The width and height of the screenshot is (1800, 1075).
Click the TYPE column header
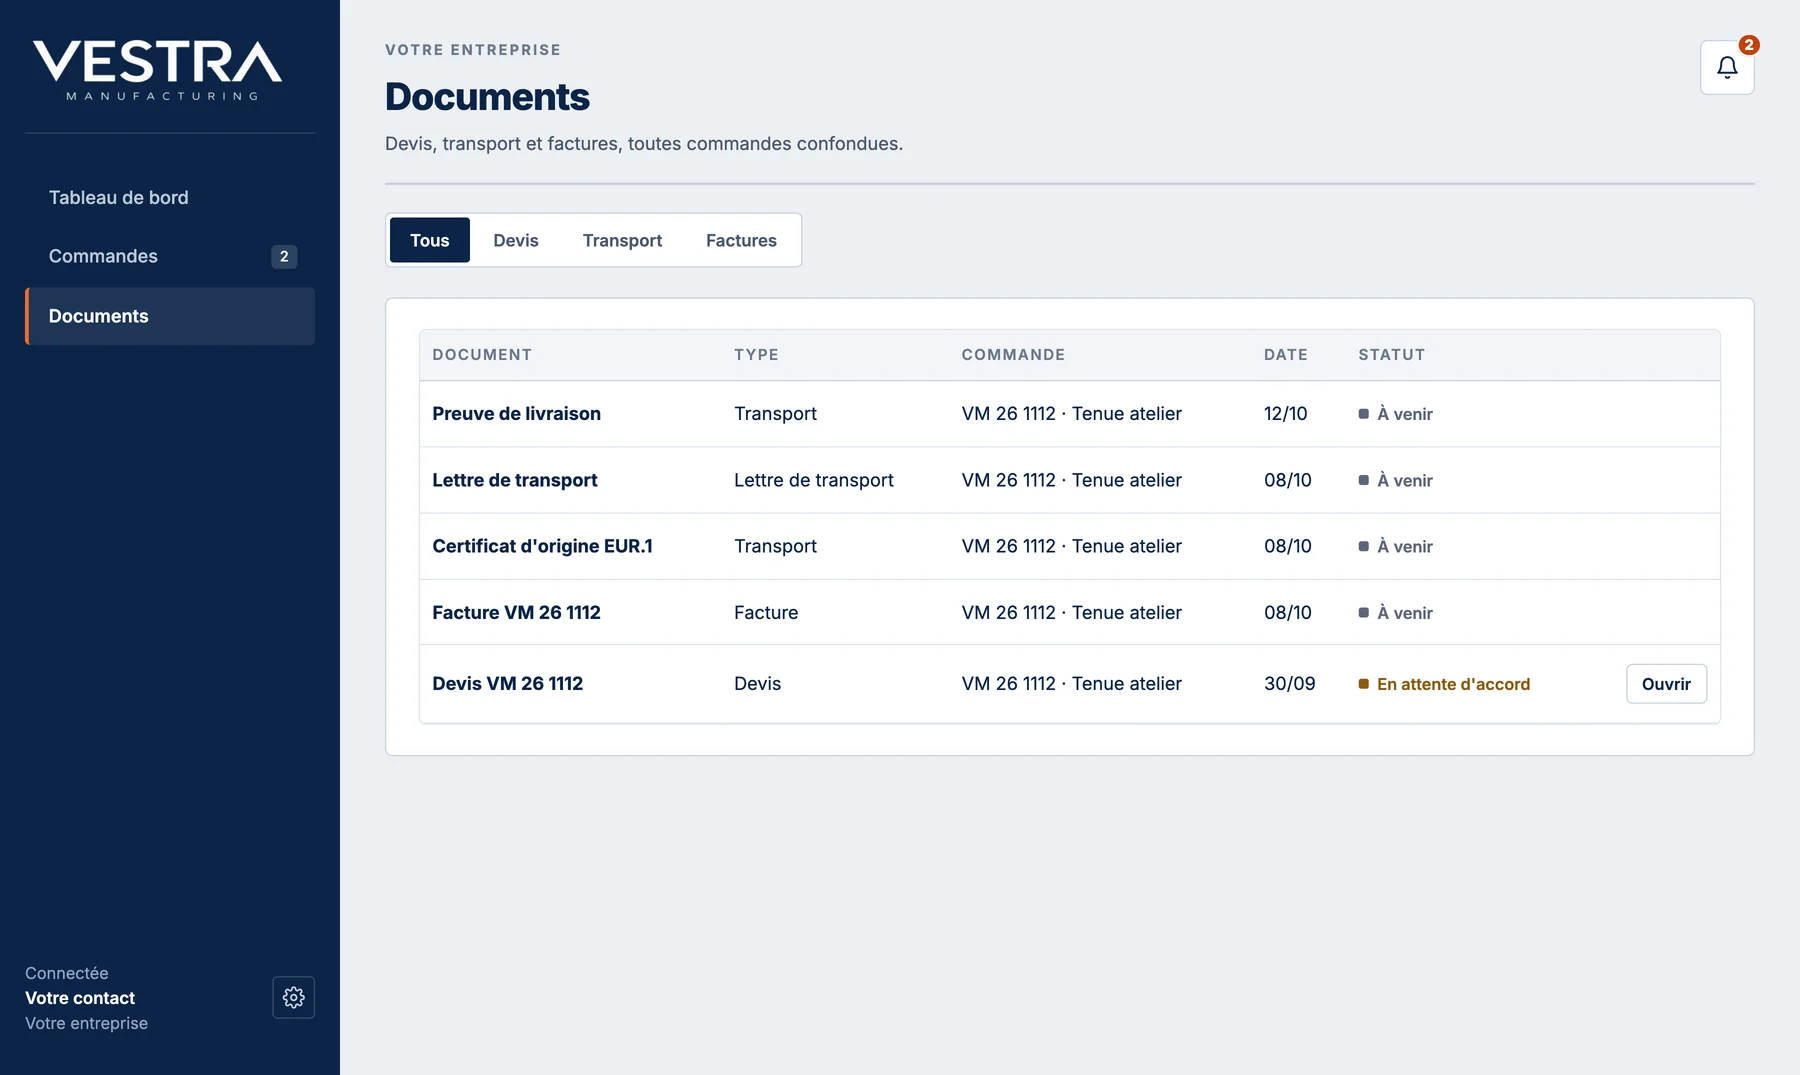coord(756,355)
